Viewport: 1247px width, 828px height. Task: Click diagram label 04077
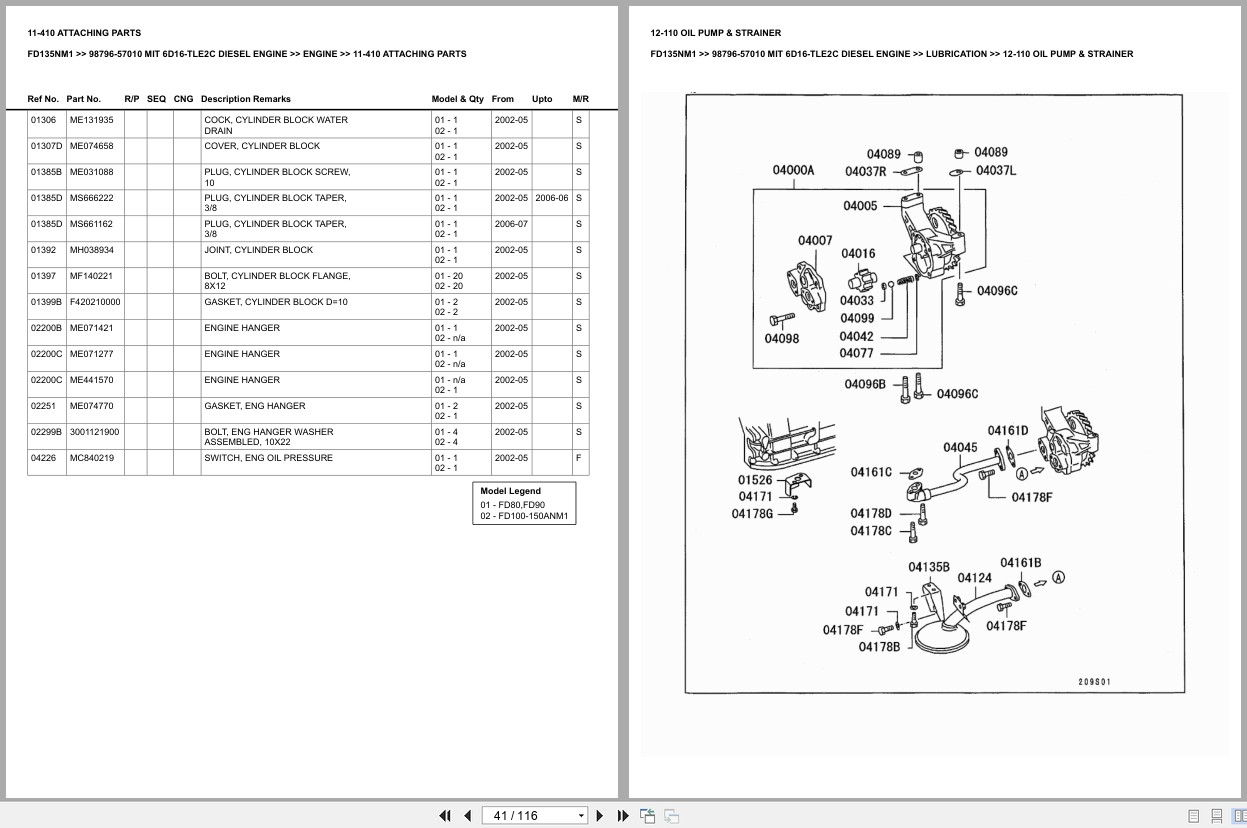coord(857,353)
